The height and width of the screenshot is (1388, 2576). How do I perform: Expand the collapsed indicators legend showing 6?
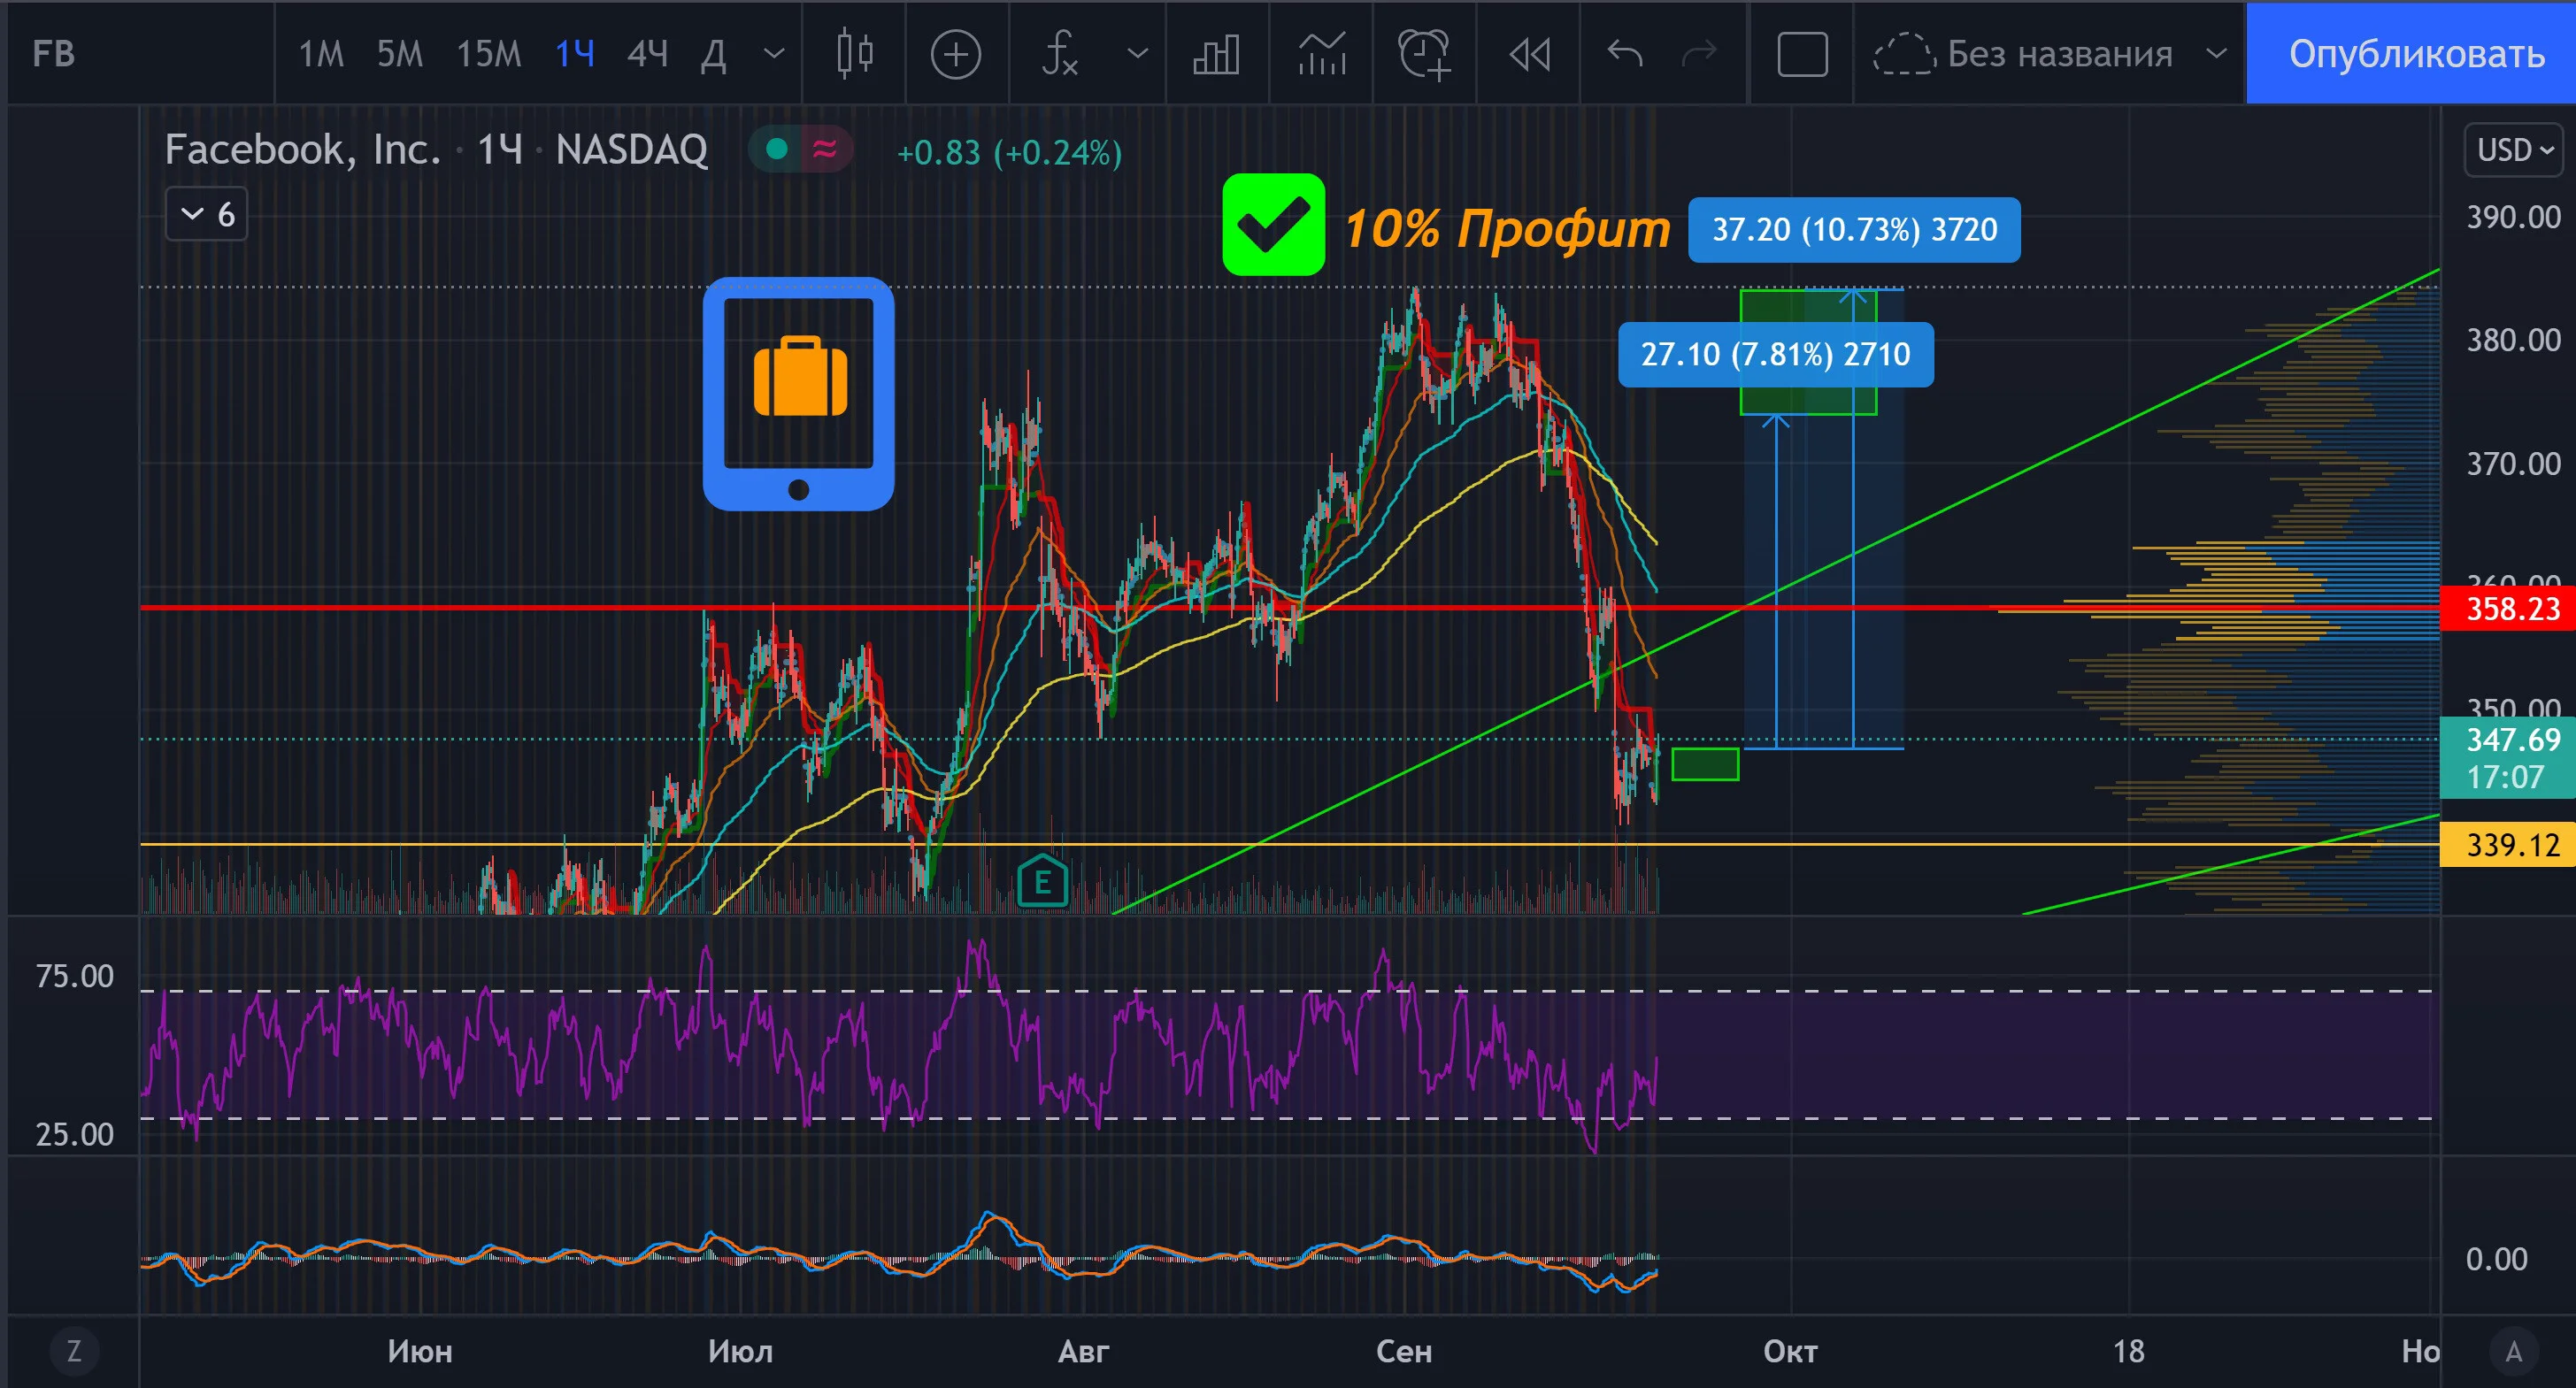(x=207, y=214)
